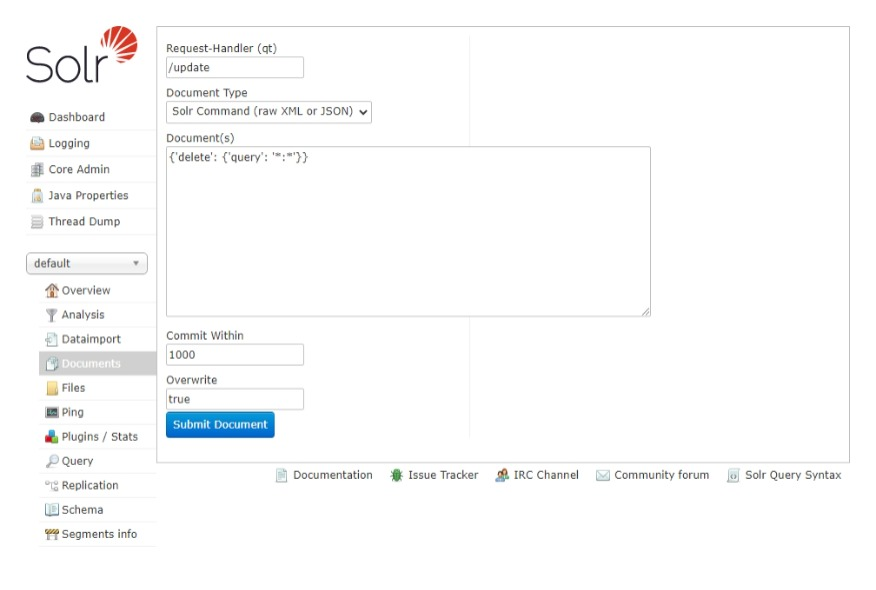Screen dimensions: 876x590
Task: Click the Ping monitor icon
Action: click(52, 412)
